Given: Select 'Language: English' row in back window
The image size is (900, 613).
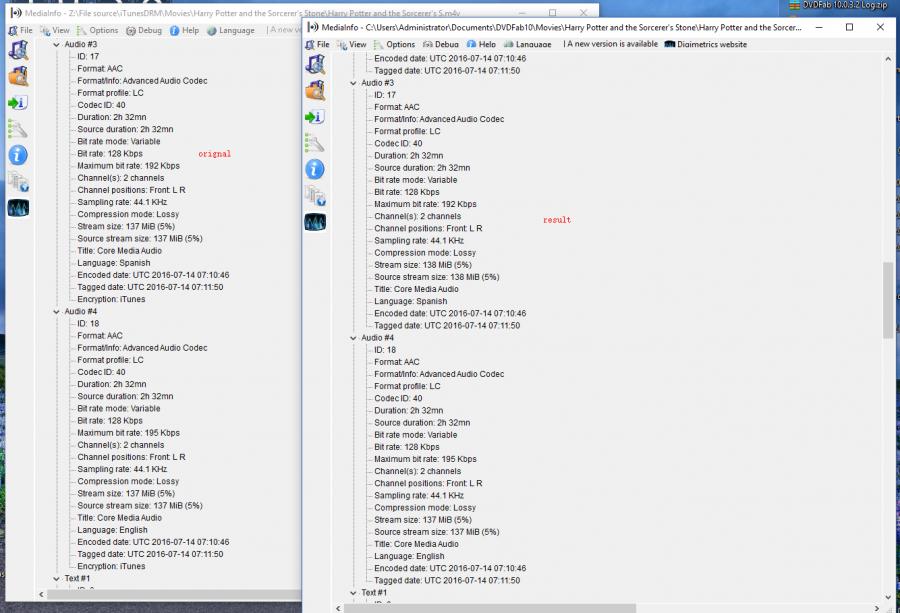Looking at the screenshot, I should (112, 530).
